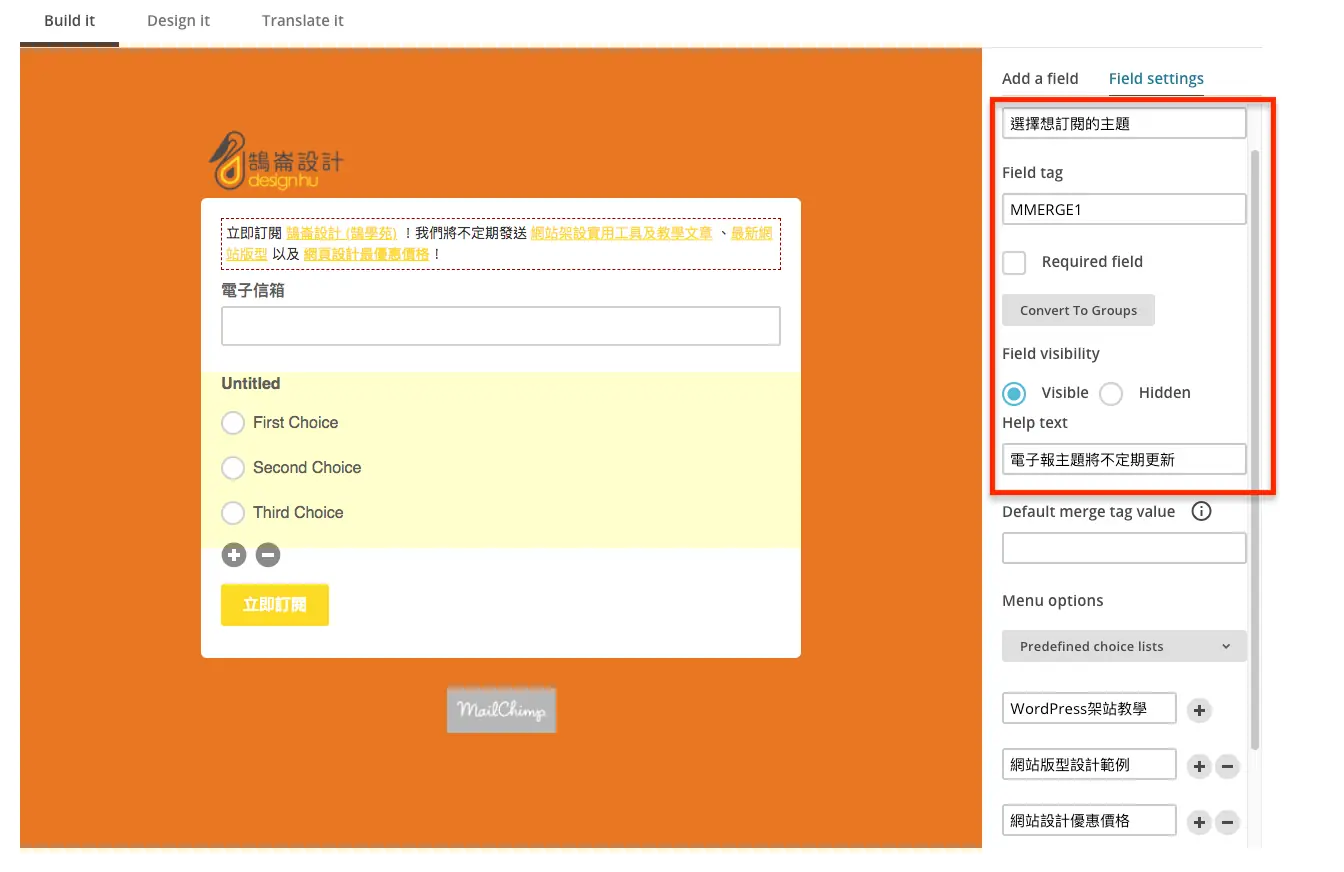Image resolution: width=1344 pixels, height=872 pixels.
Task: Click the yellow 立即訂閱 subscribe button
Action: pyautogui.click(x=275, y=605)
